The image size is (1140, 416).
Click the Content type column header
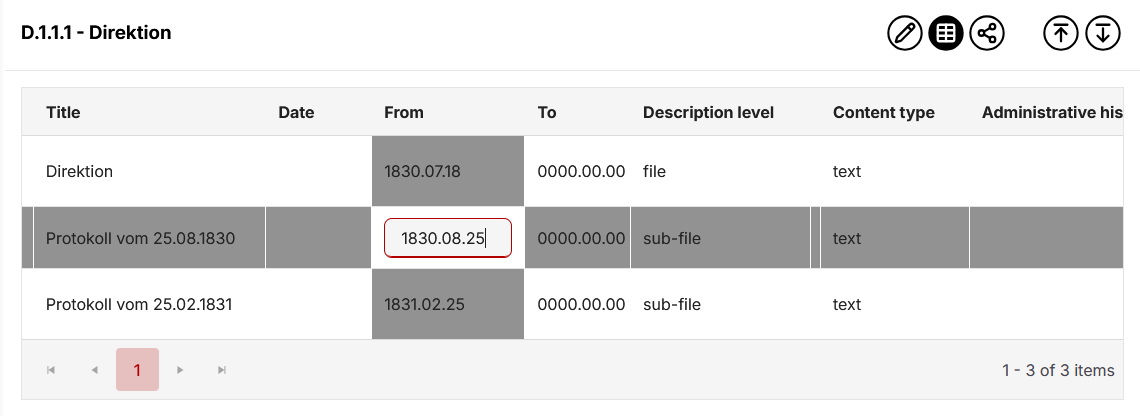point(883,112)
